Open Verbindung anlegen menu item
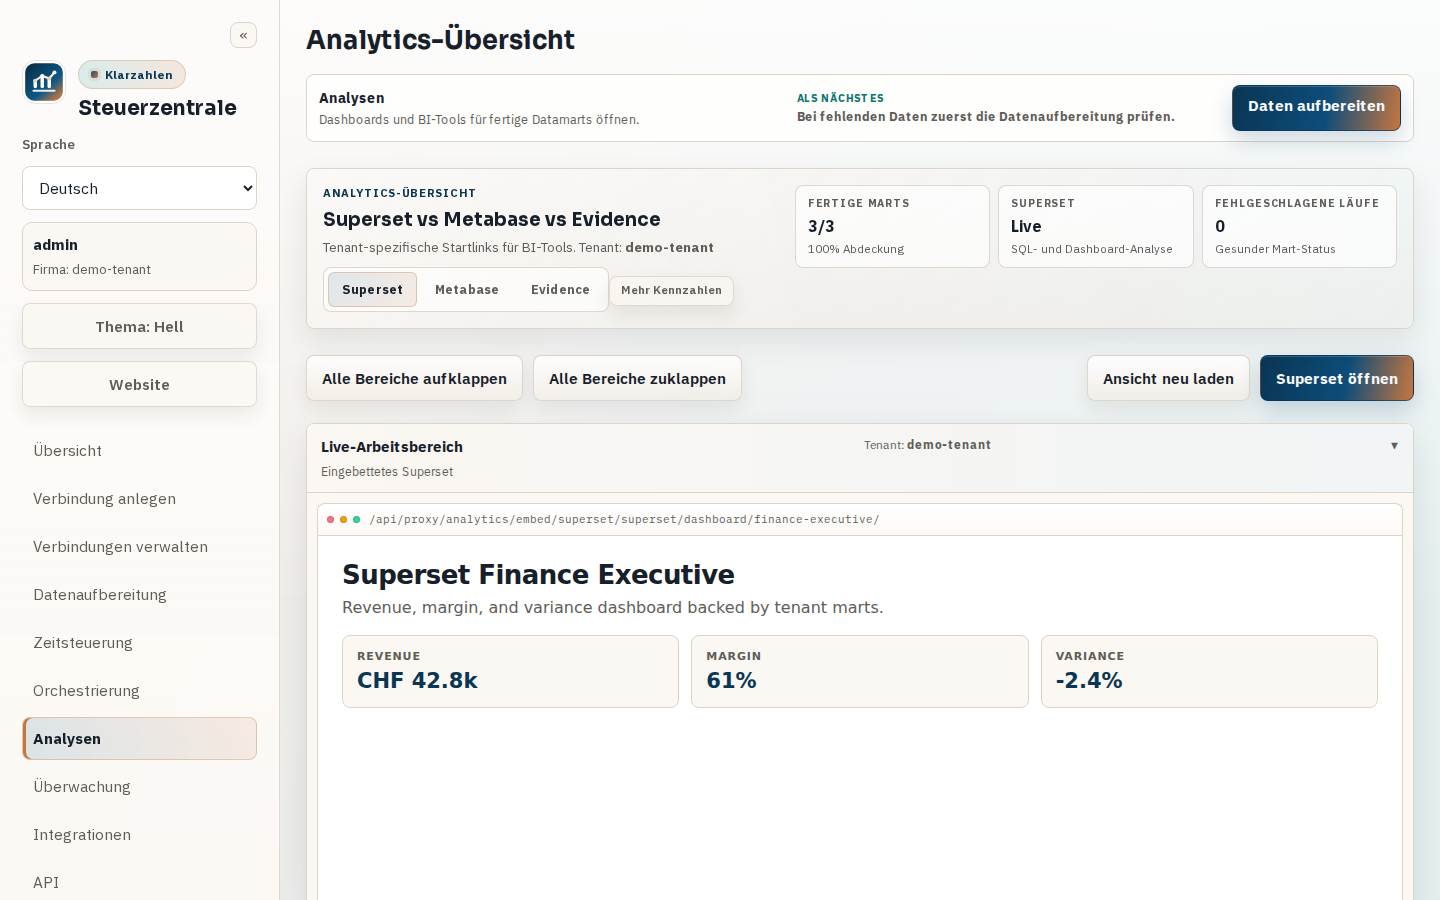The height and width of the screenshot is (900, 1440). tap(139, 498)
